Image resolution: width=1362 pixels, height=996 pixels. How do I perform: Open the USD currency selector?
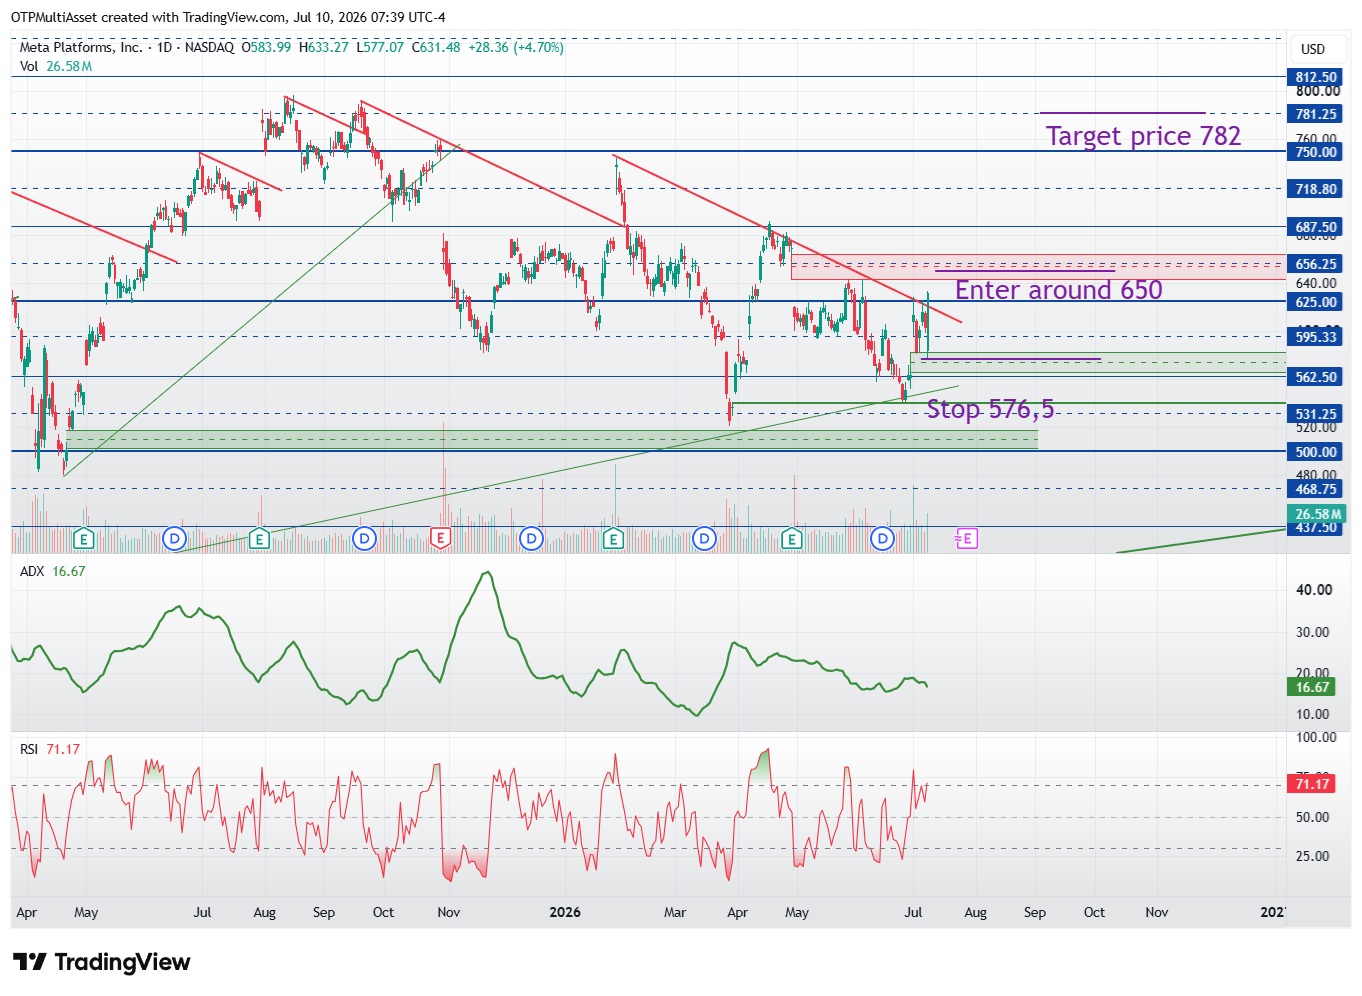click(1313, 49)
